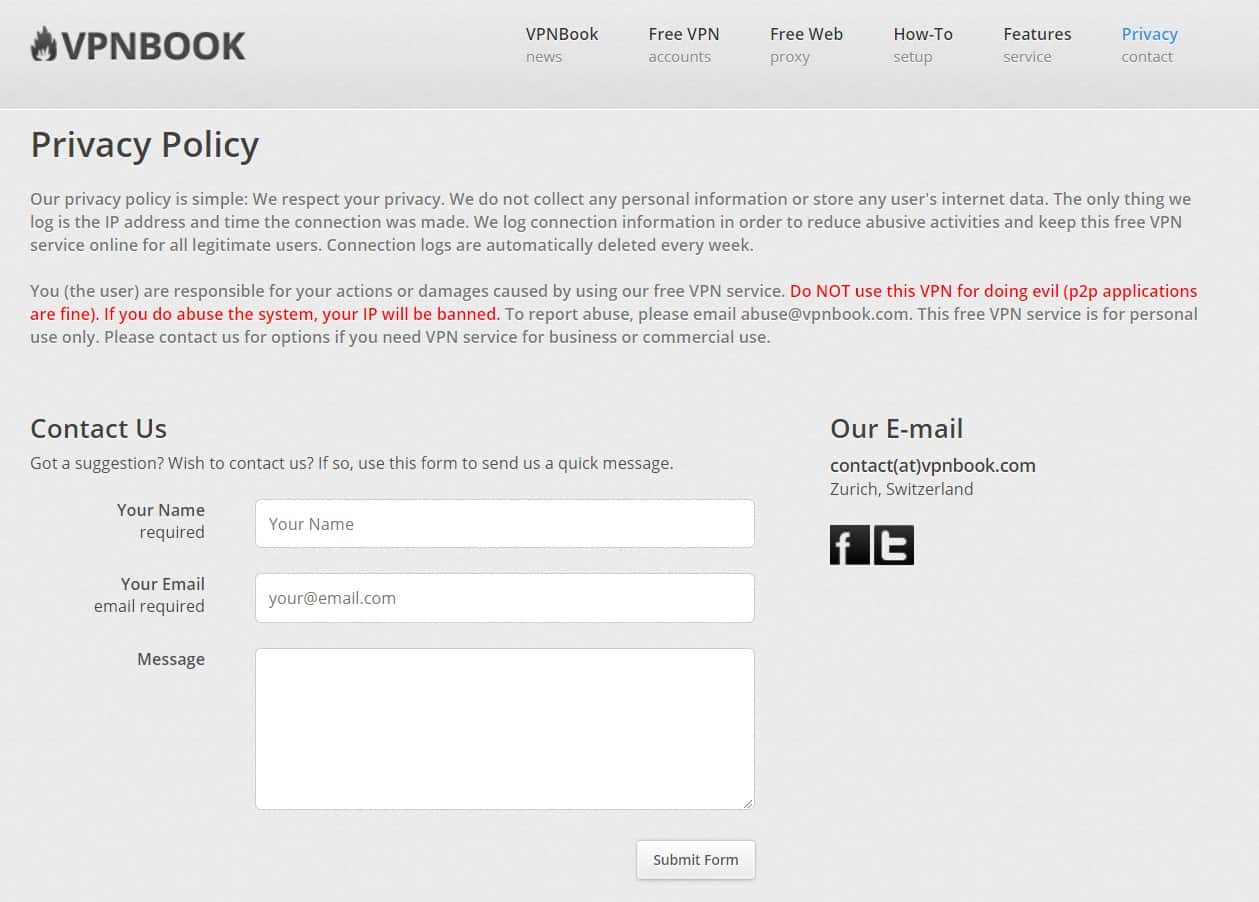This screenshot has width=1259, height=902.
Task: Click the 'Got a suggestion?' intro line
Action: pos(352,463)
